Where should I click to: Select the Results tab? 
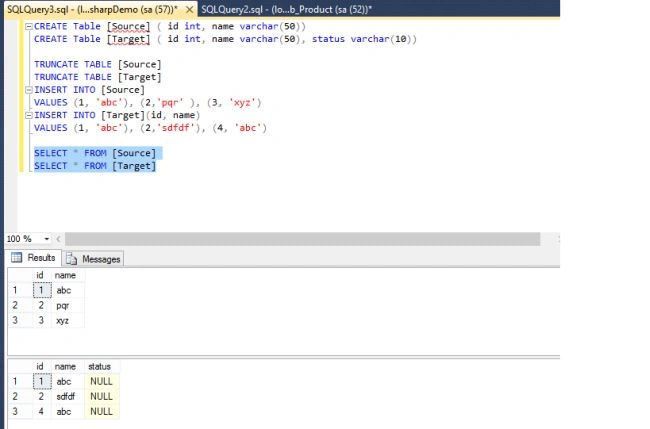click(x=34, y=258)
